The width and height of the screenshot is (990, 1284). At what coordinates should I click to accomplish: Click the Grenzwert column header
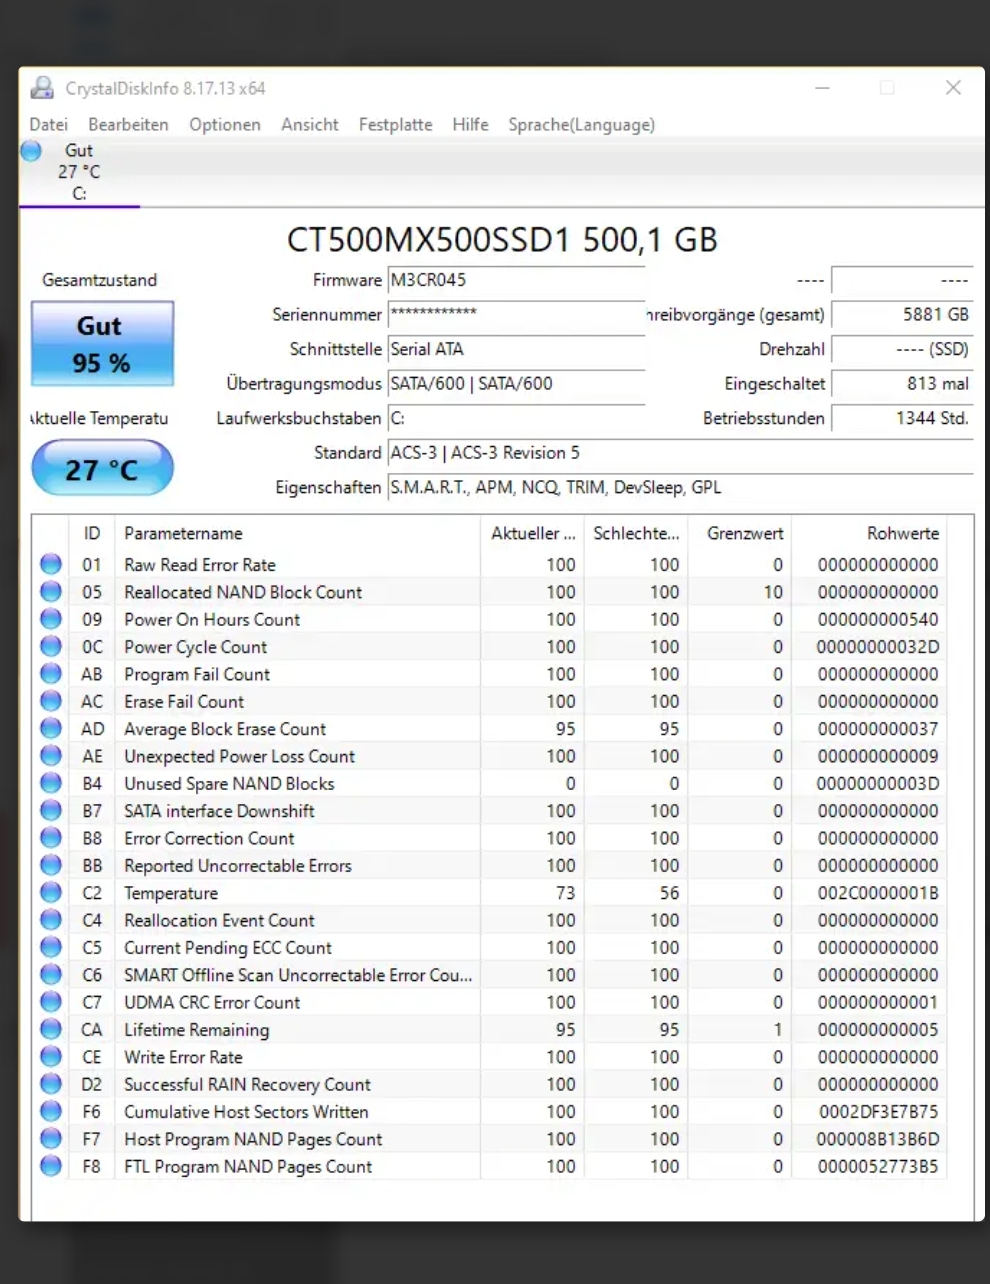740,534
